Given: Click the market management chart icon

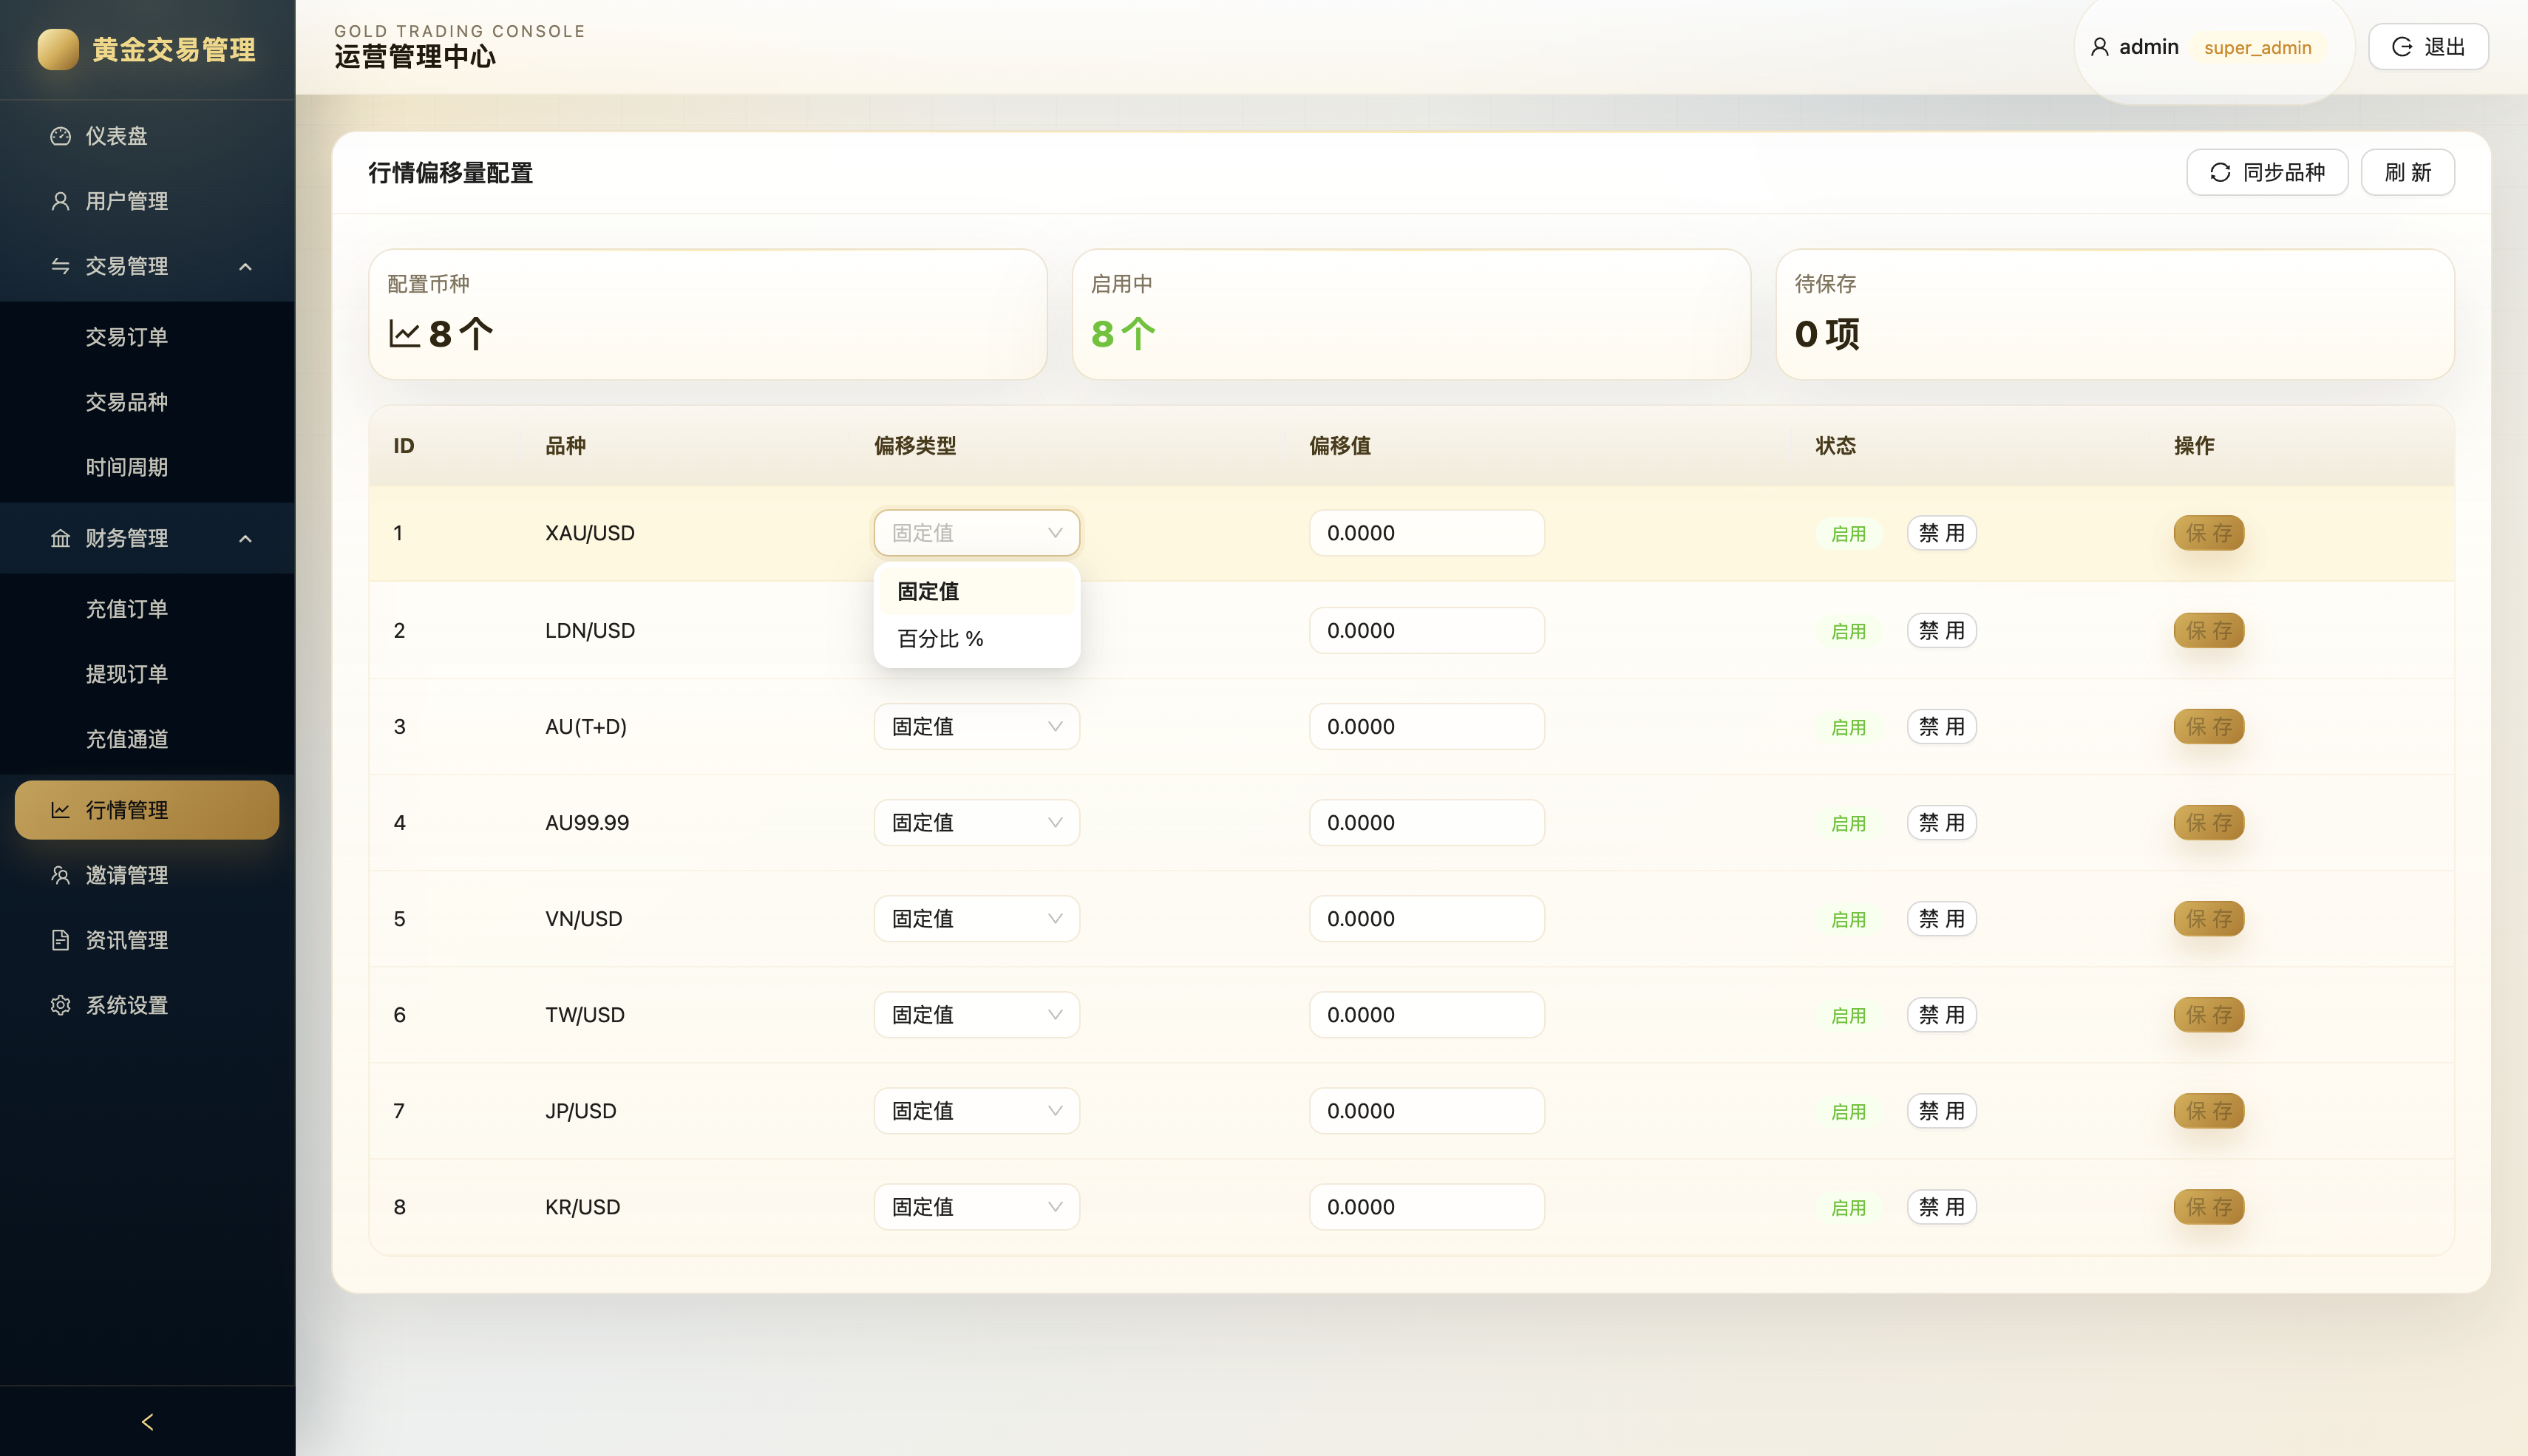Looking at the screenshot, I should 60,810.
